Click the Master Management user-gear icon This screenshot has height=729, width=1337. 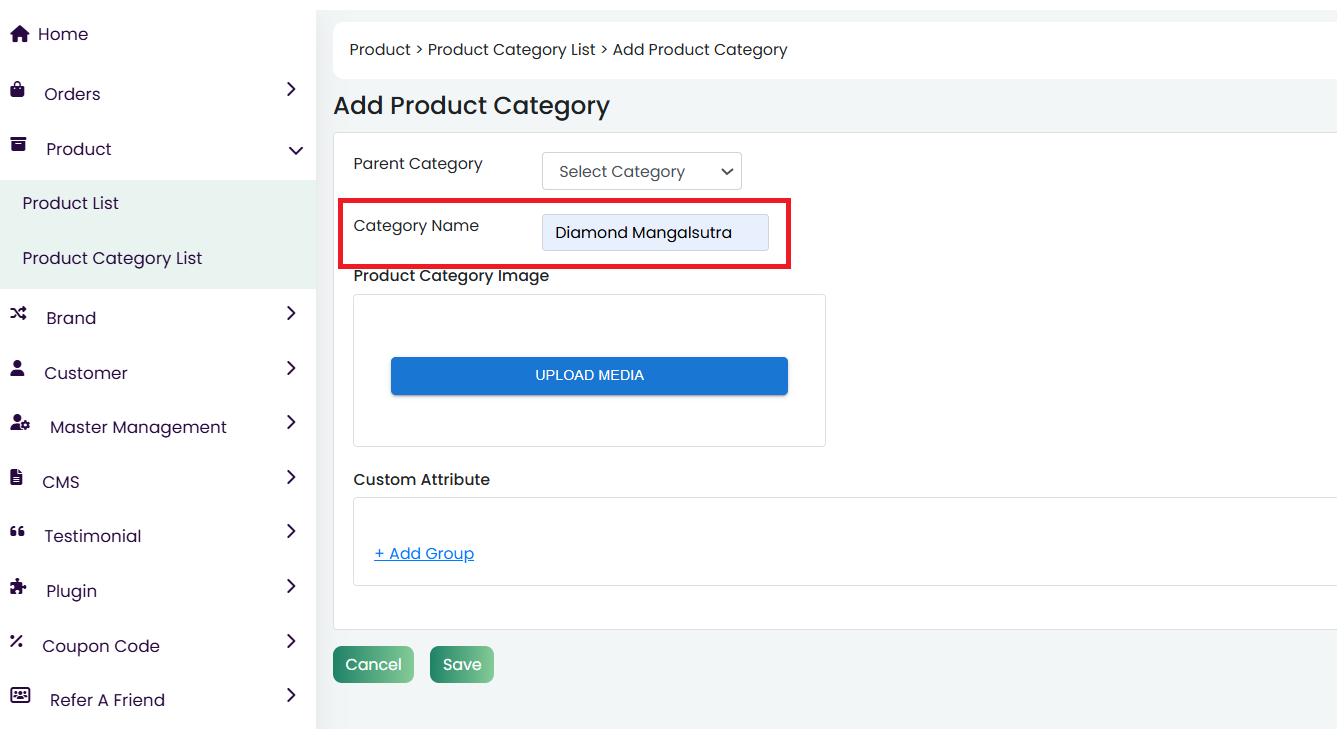tap(20, 423)
